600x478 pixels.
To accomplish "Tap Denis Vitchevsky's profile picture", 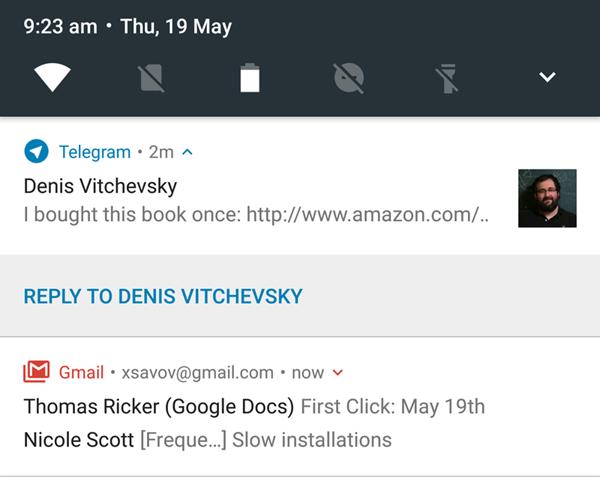I will tap(547, 198).
